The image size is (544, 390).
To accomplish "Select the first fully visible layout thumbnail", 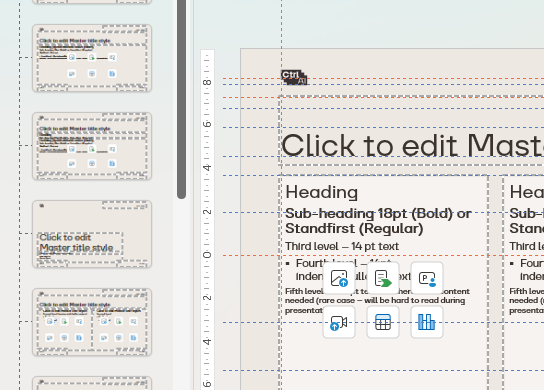I will click(92, 58).
